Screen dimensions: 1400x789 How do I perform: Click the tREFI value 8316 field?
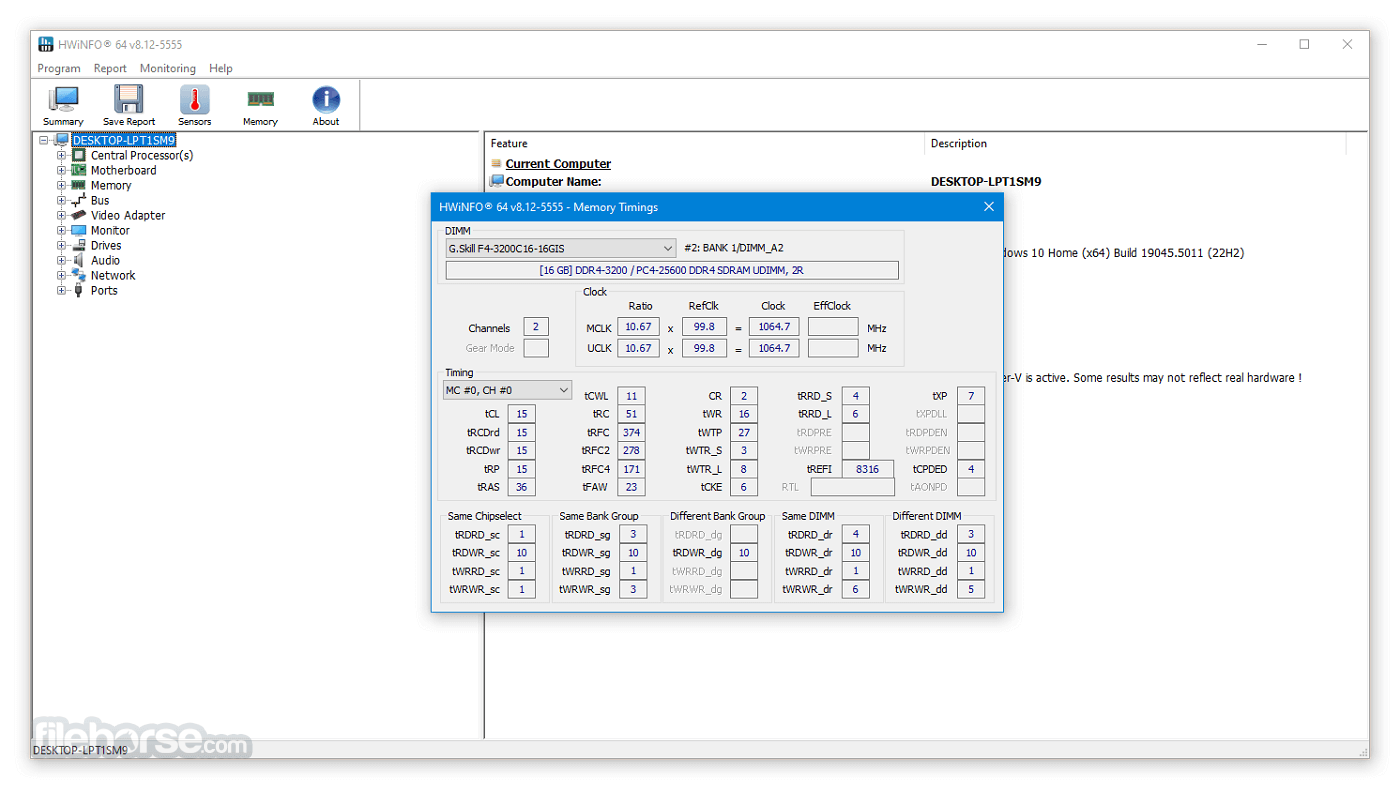(868, 469)
